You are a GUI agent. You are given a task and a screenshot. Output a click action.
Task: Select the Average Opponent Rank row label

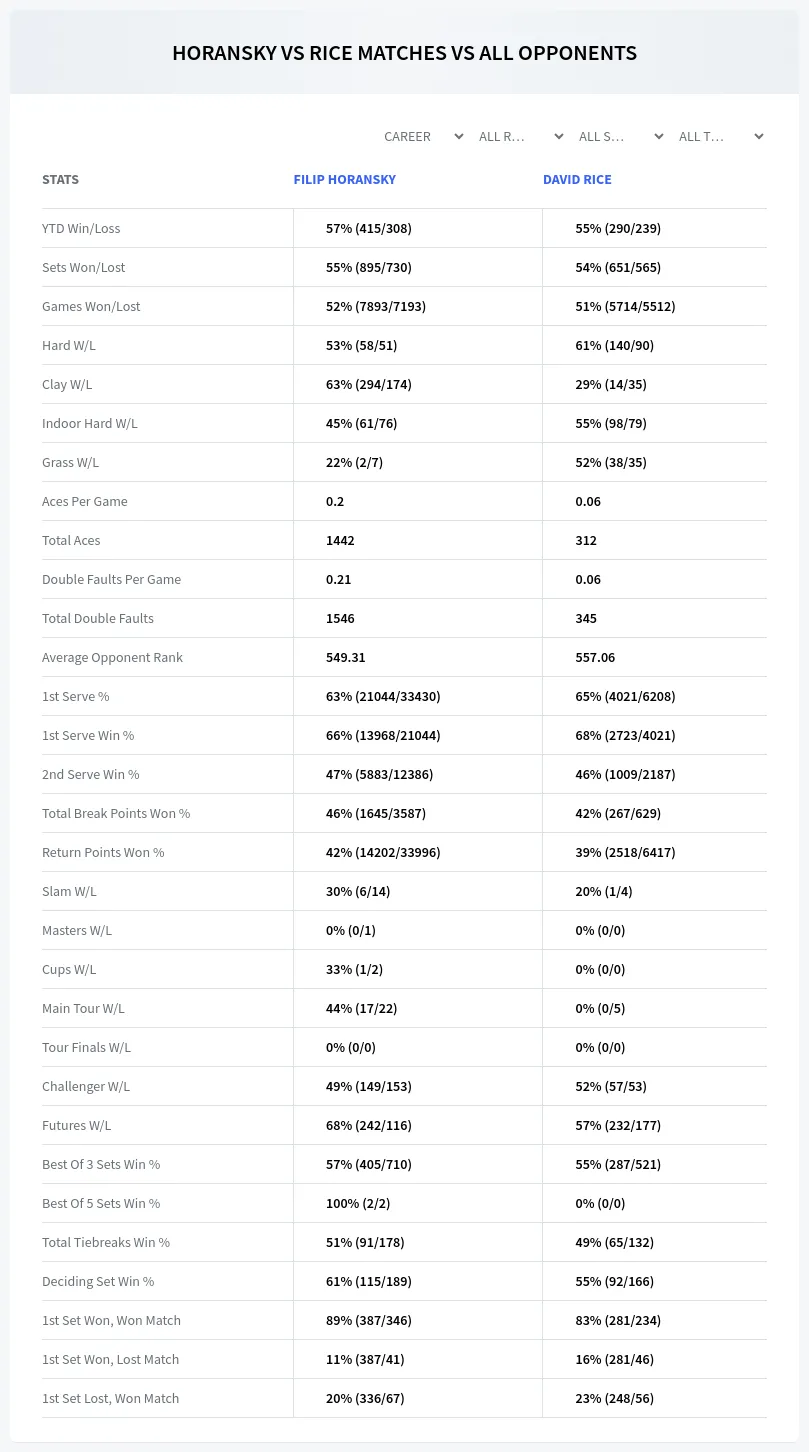tap(112, 657)
